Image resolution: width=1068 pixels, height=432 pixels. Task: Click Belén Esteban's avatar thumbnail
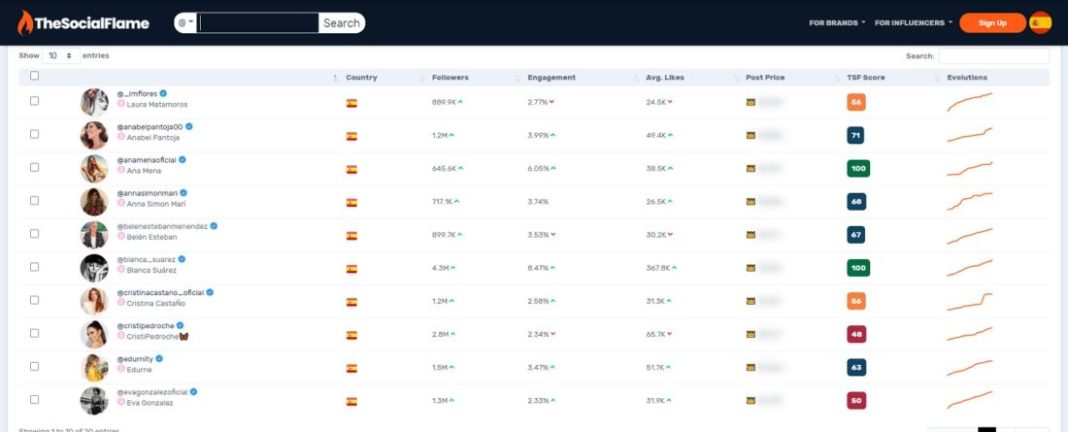click(94, 234)
